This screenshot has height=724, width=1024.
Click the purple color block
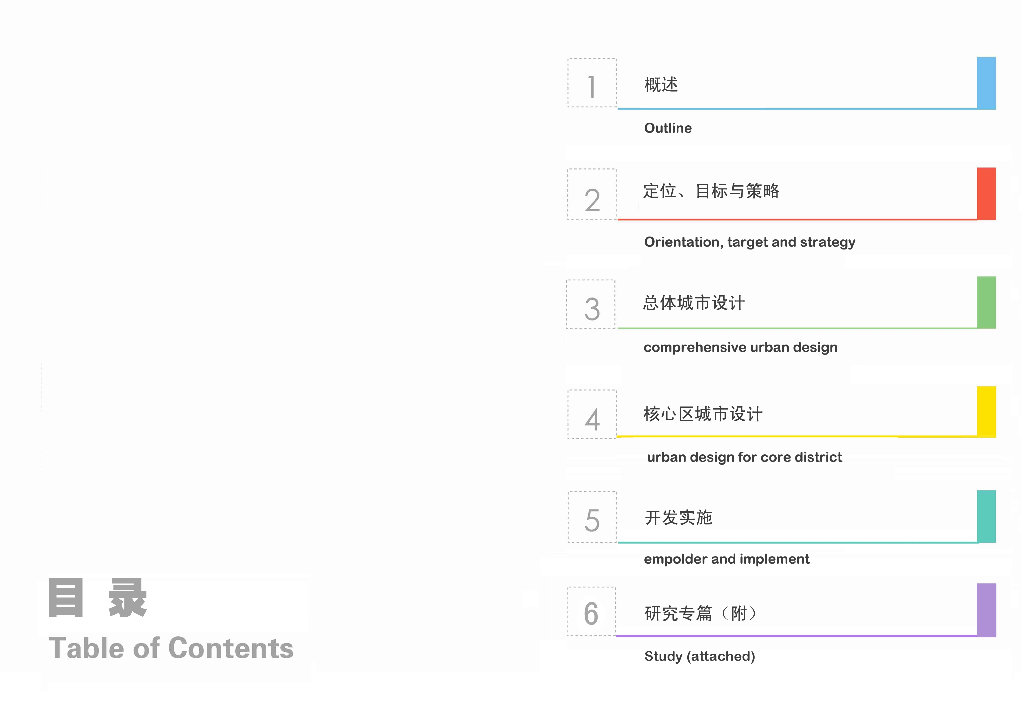click(986, 610)
